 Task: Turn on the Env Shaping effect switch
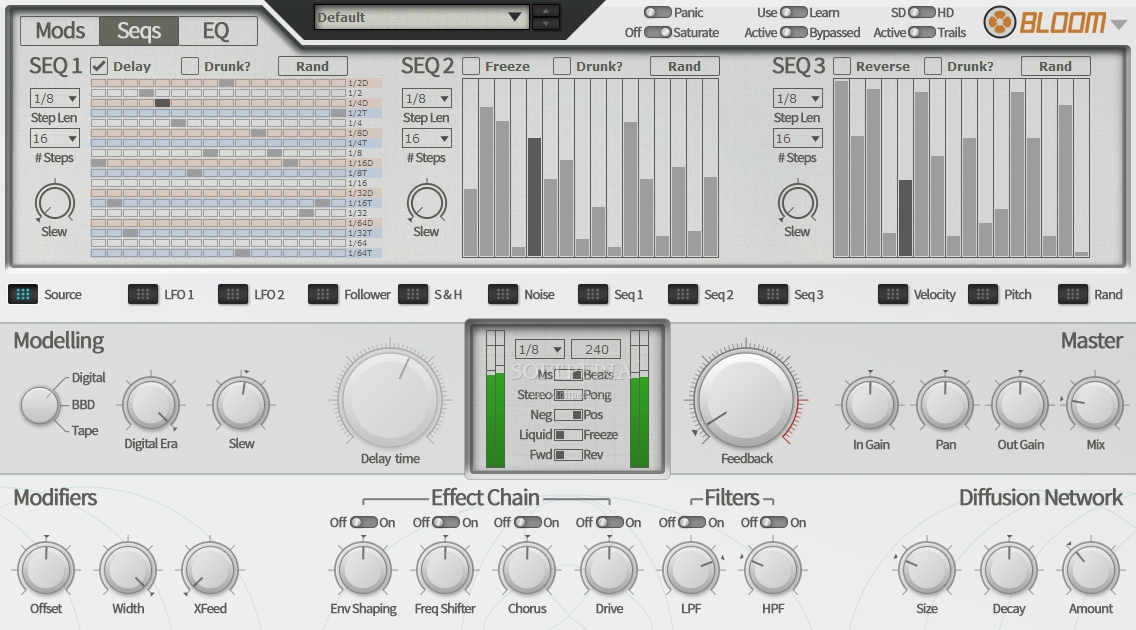coord(364,522)
